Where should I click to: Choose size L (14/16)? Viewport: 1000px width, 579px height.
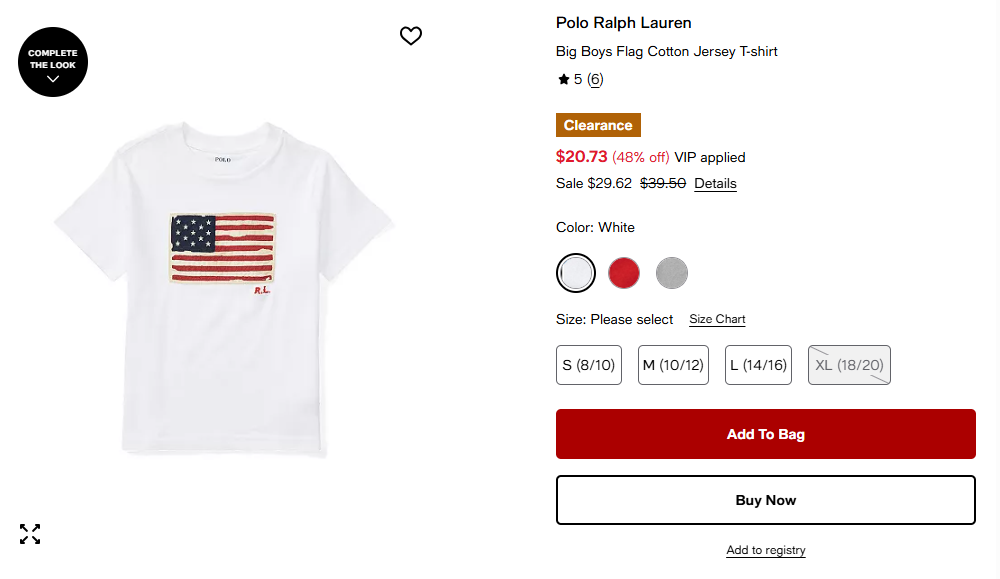pyautogui.click(x=758, y=365)
